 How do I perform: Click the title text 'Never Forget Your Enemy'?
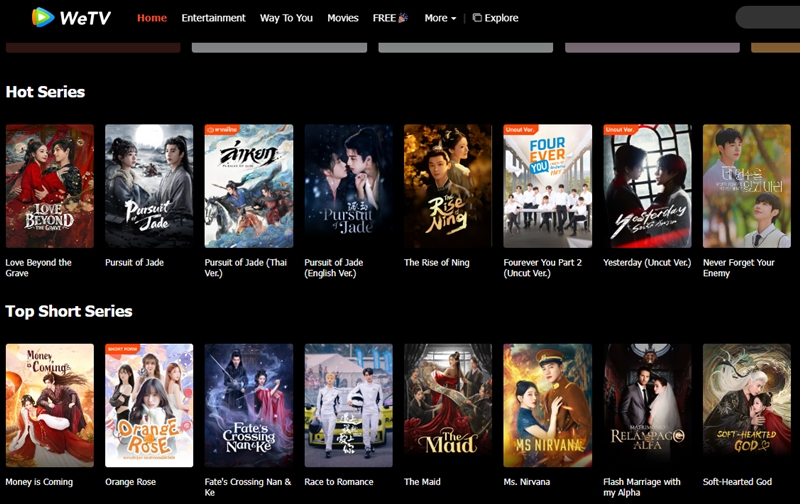pyautogui.click(x=739, y=268)
